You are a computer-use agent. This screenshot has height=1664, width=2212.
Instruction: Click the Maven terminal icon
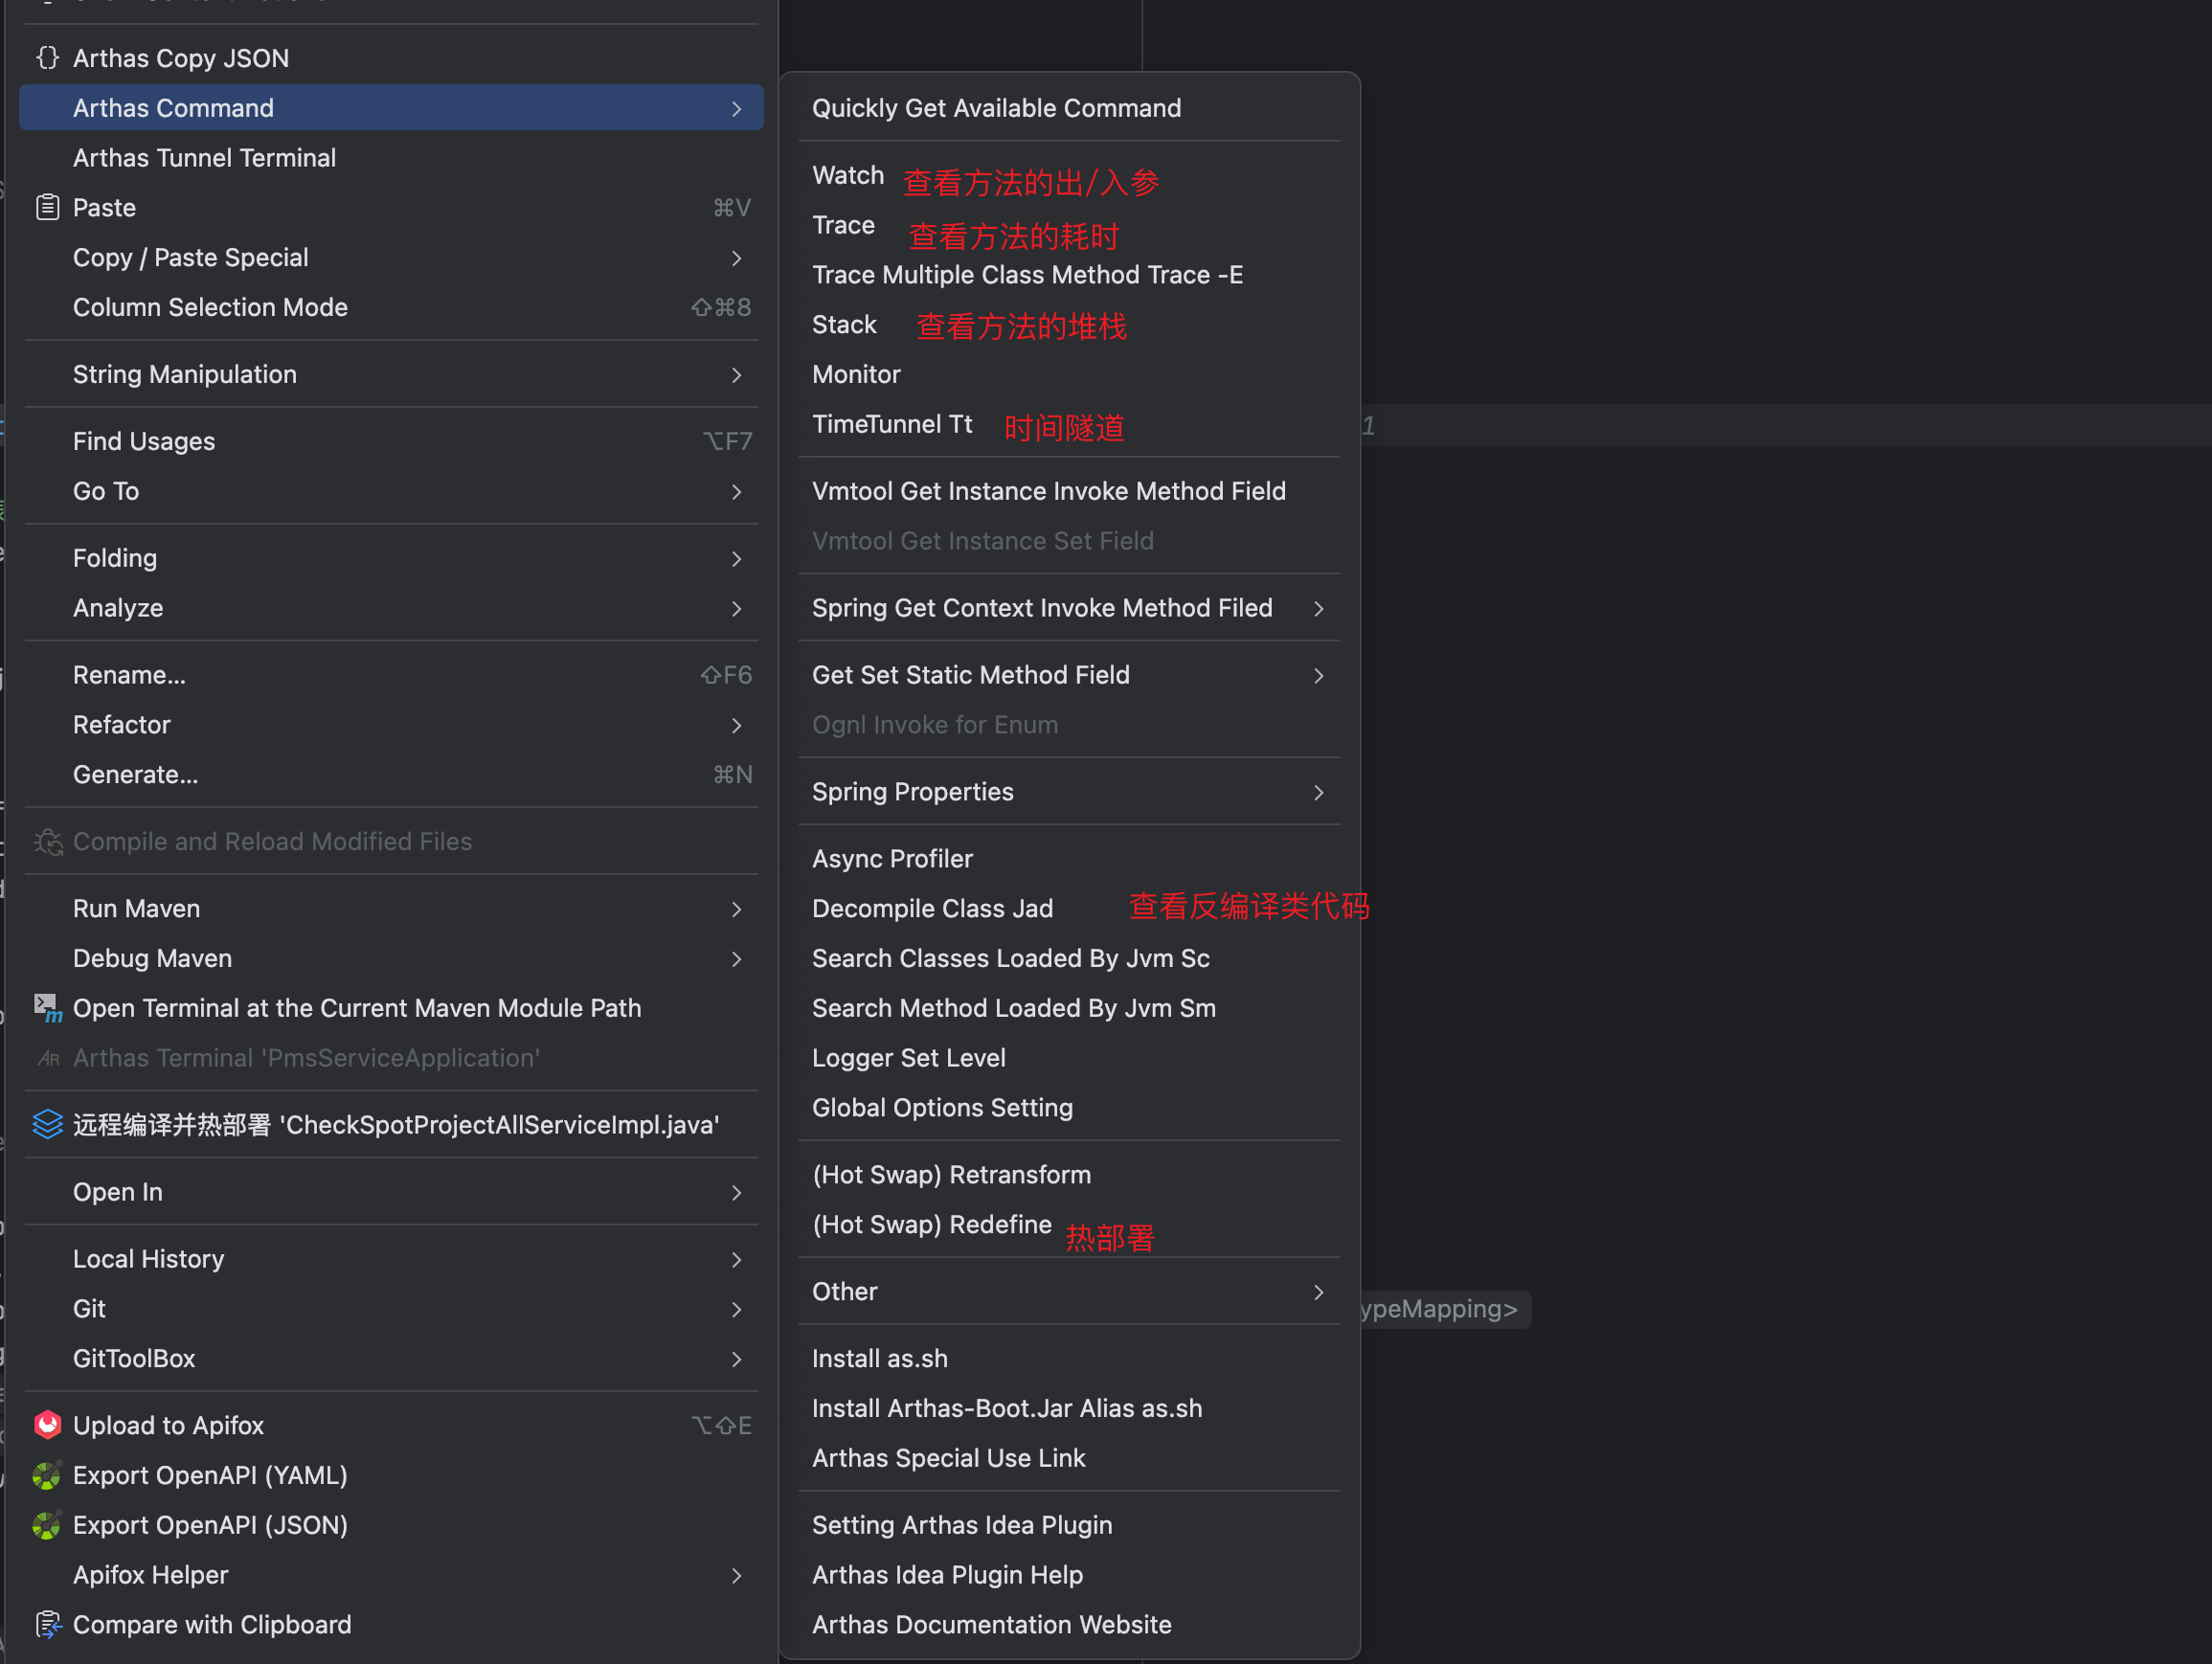[47, 1007]
